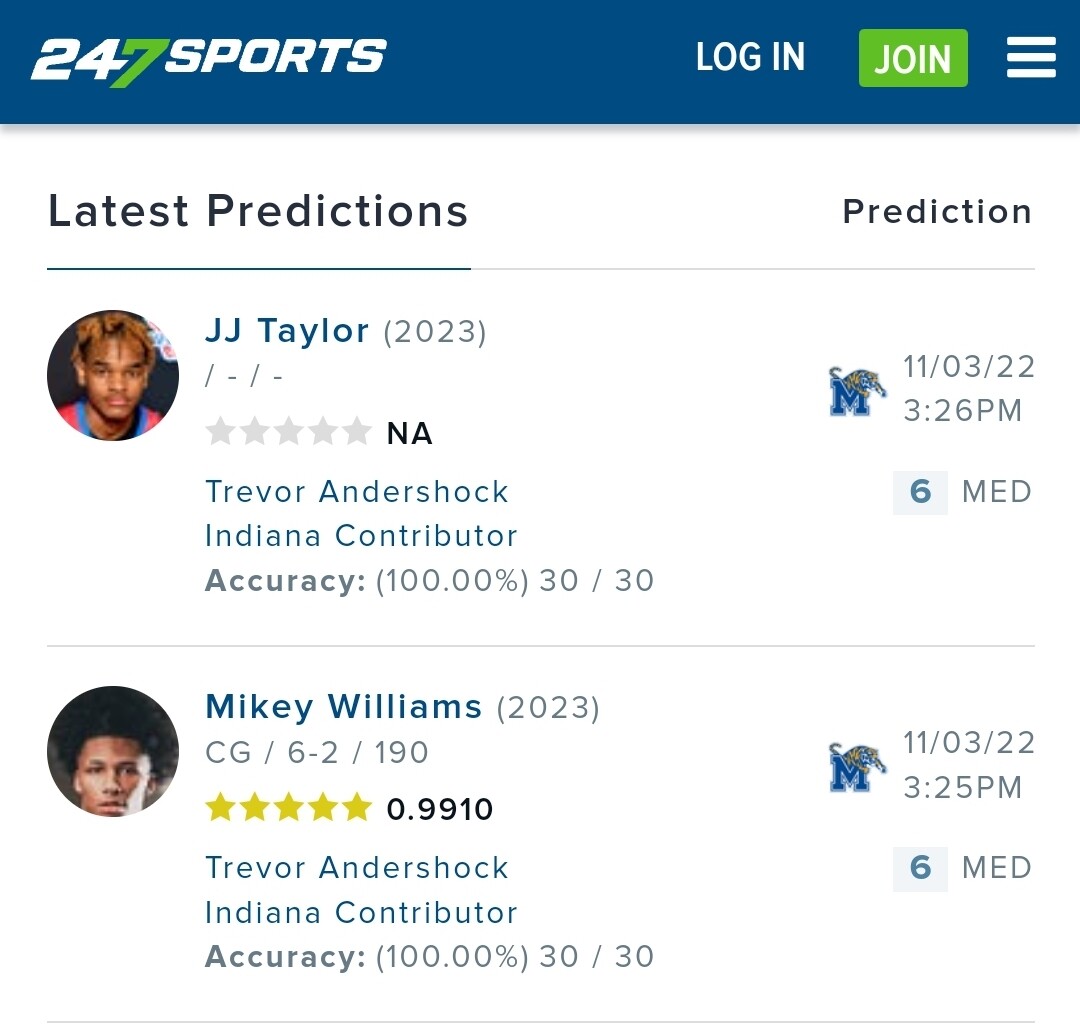
Task: Click Trevor Andershock under Mikey Williams
Action: [357, 868]
